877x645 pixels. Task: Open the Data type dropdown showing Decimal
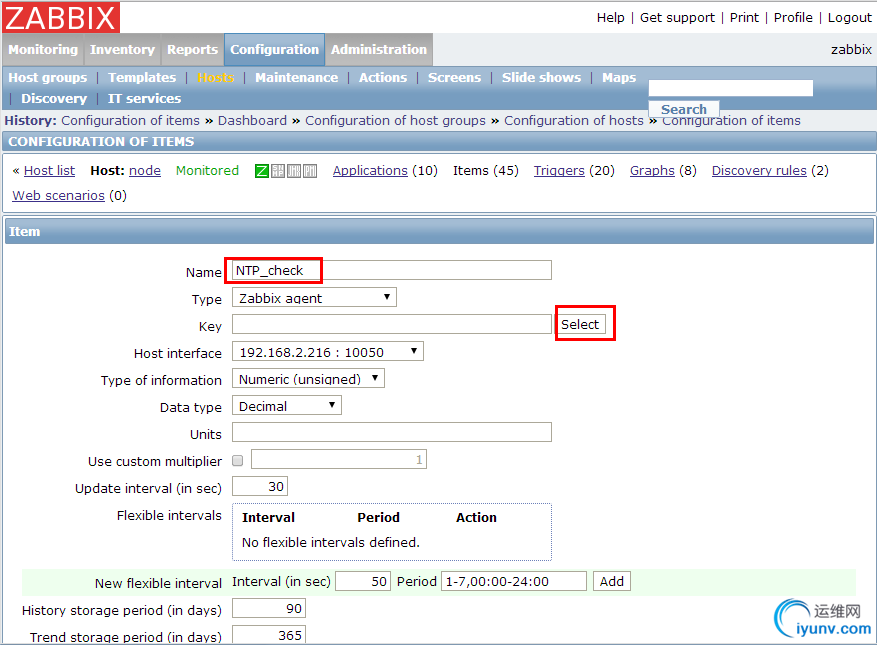coord(287,406)
